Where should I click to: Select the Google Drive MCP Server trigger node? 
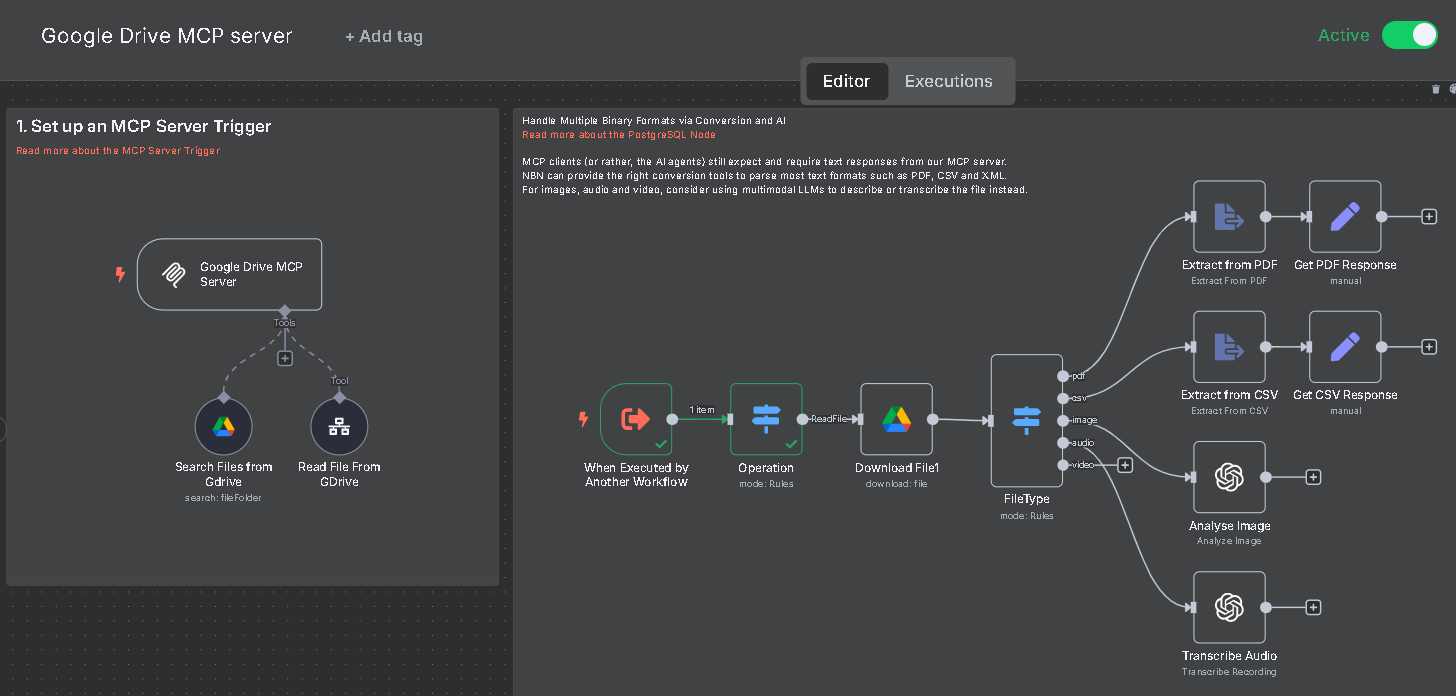point(229,274)
